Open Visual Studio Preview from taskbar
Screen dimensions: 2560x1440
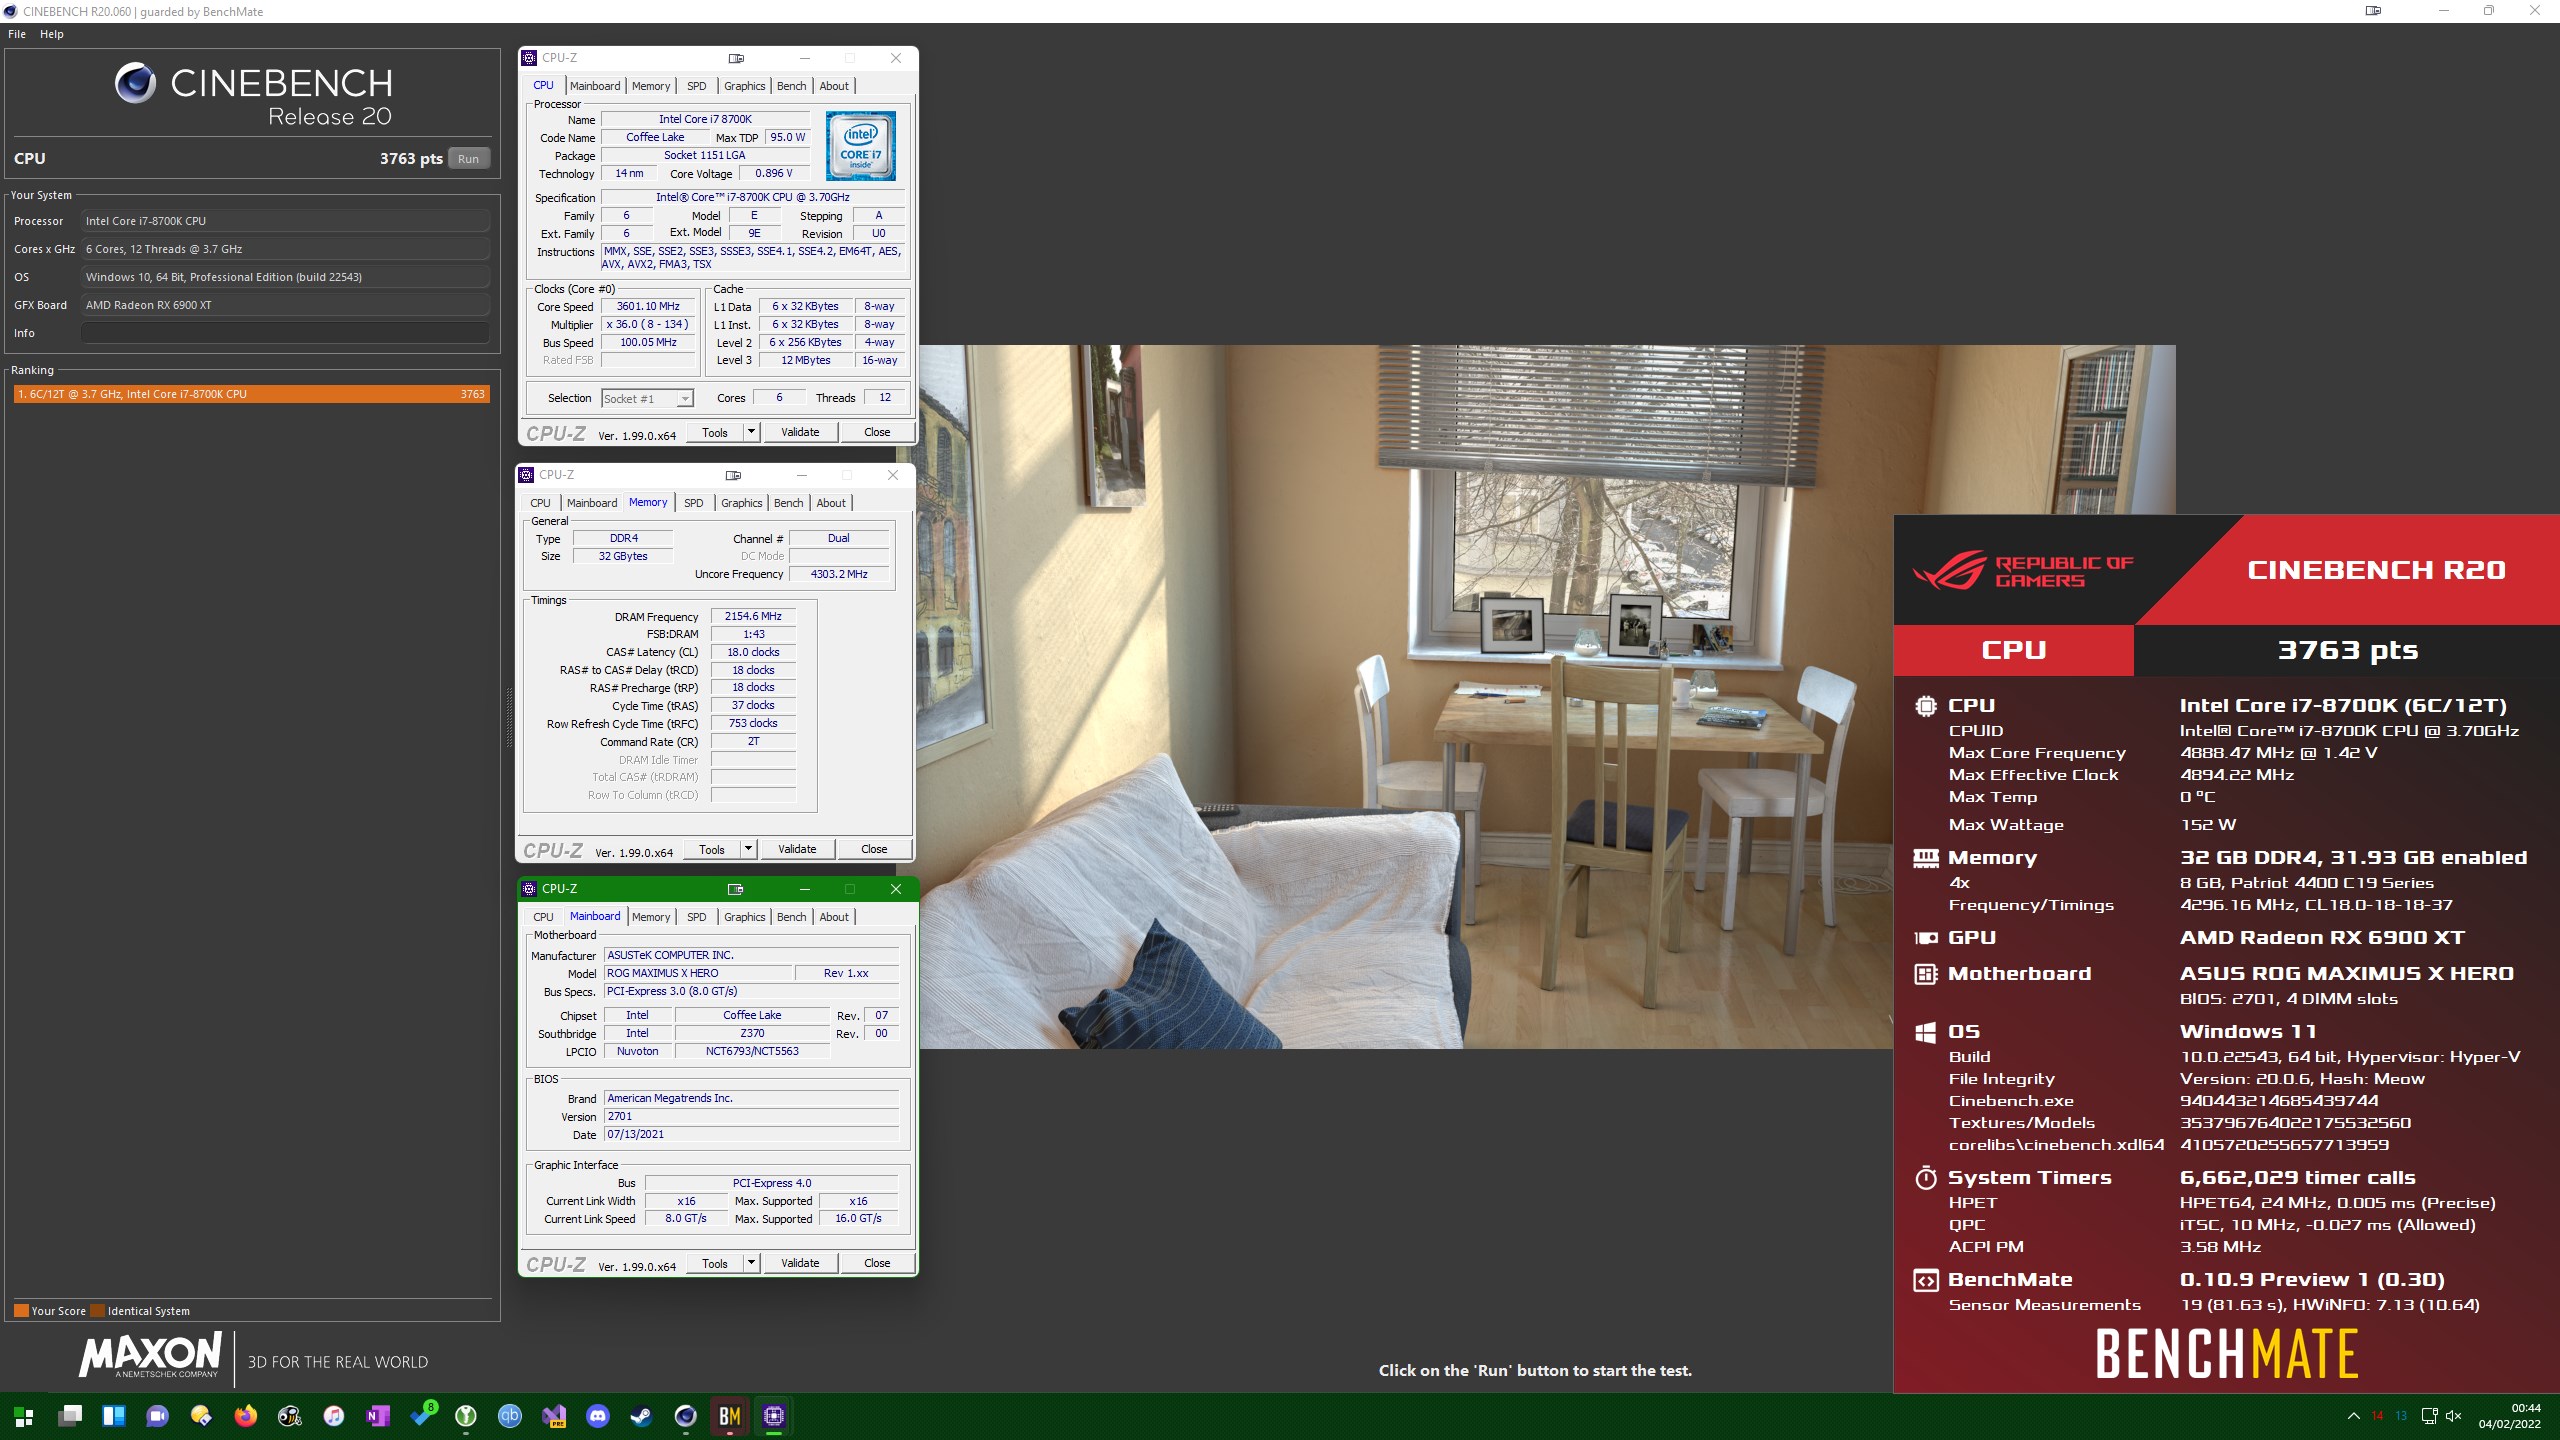554,1416
